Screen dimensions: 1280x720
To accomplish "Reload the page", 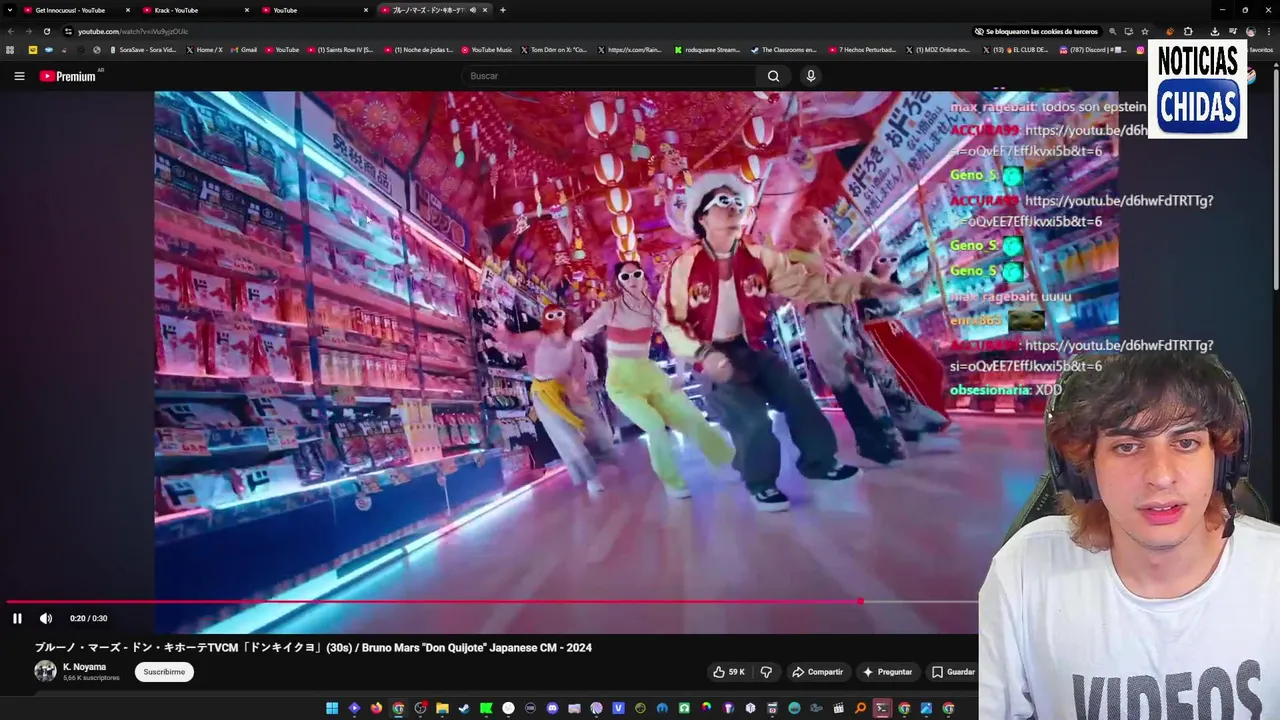I will (46, 31).
